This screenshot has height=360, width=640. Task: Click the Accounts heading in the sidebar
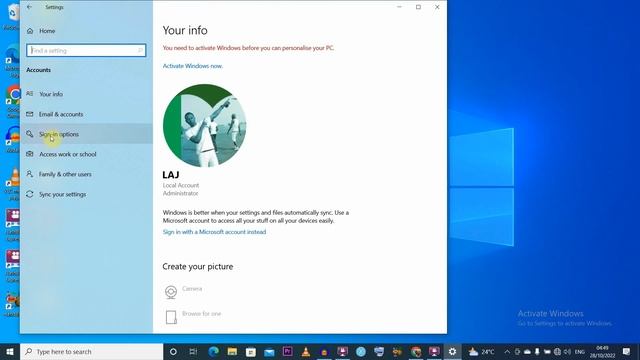pyautogui.click(x=38, y=70)
